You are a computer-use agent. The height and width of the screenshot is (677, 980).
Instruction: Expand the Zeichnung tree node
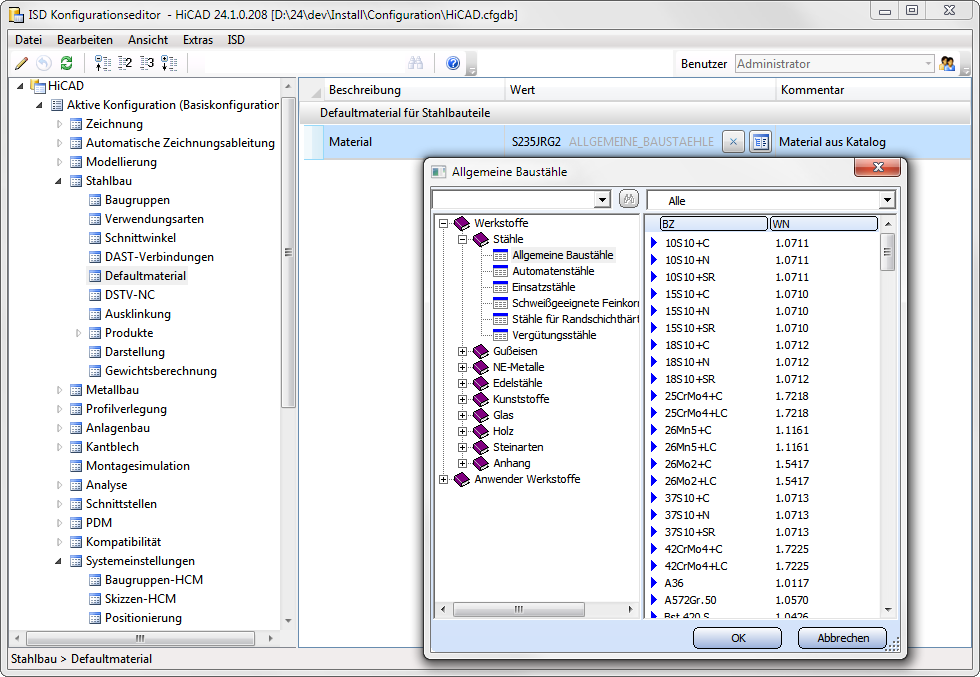pos(59,124)
